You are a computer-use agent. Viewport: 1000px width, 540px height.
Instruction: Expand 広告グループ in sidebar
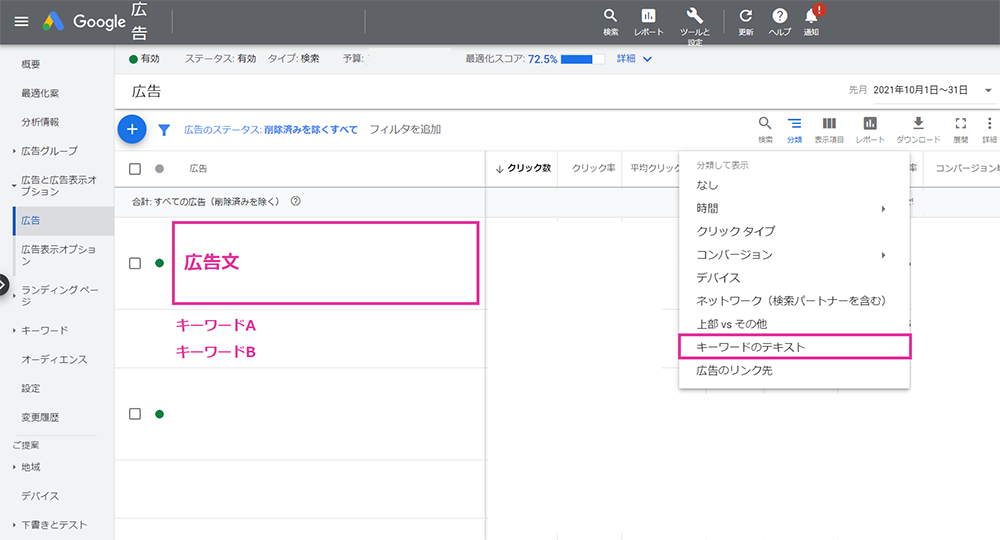[x=14, y=151]
